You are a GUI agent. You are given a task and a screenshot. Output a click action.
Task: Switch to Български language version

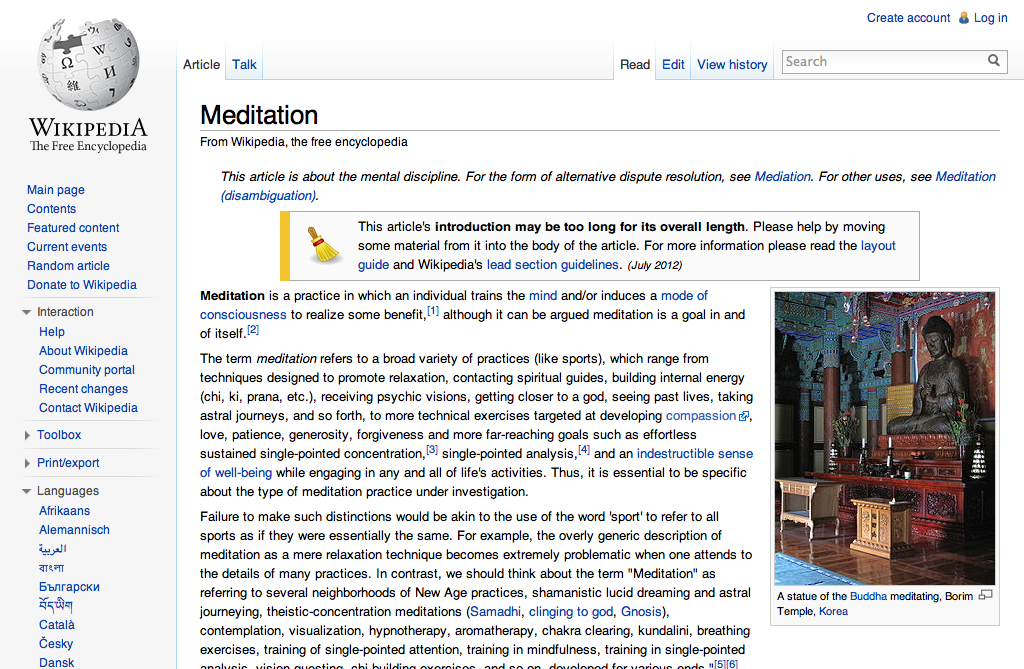tap(69, 587)
